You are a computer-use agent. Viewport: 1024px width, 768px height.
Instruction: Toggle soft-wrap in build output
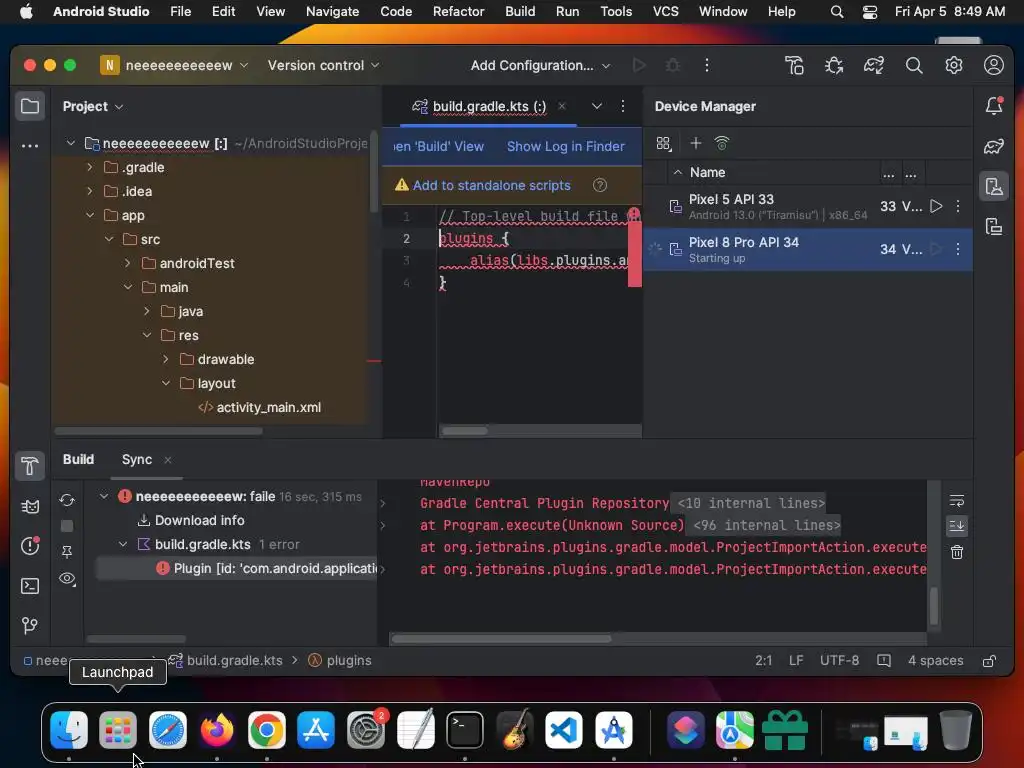tap(957, 501)
